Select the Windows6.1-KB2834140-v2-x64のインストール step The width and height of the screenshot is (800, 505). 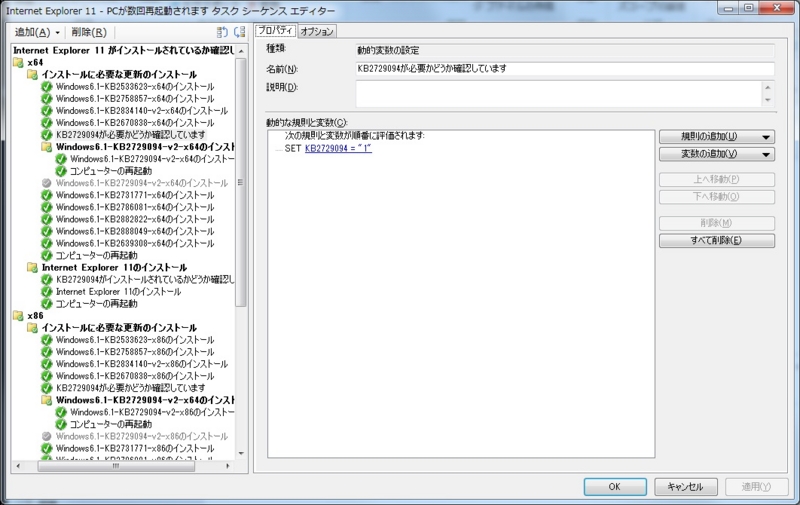pyautogui.click(x=142, y=111)
